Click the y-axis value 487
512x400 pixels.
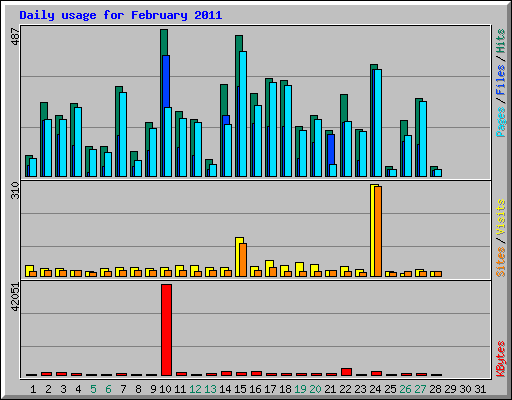pos(15,36)
